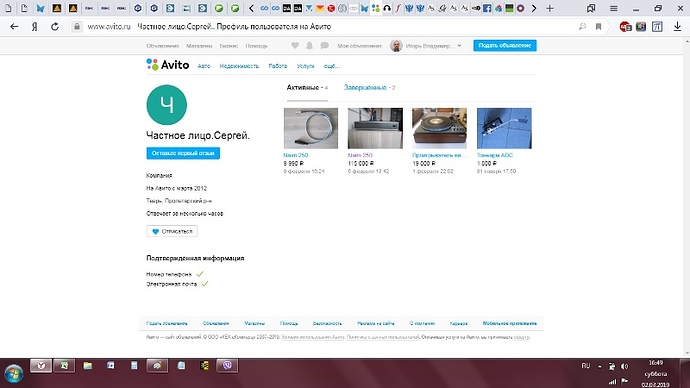Image resolution: width=690 pixels, height=388 pixels.
Task: Click the padlock site security icon
Action: click(x=77, y=26)
